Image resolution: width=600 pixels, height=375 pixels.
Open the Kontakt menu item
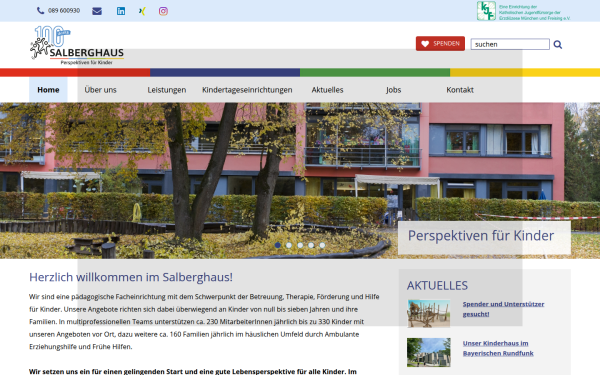(460, 90)
